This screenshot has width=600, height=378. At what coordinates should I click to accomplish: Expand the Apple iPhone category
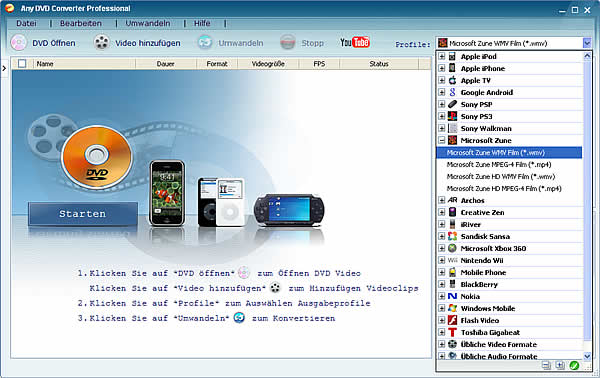[442, 68]
